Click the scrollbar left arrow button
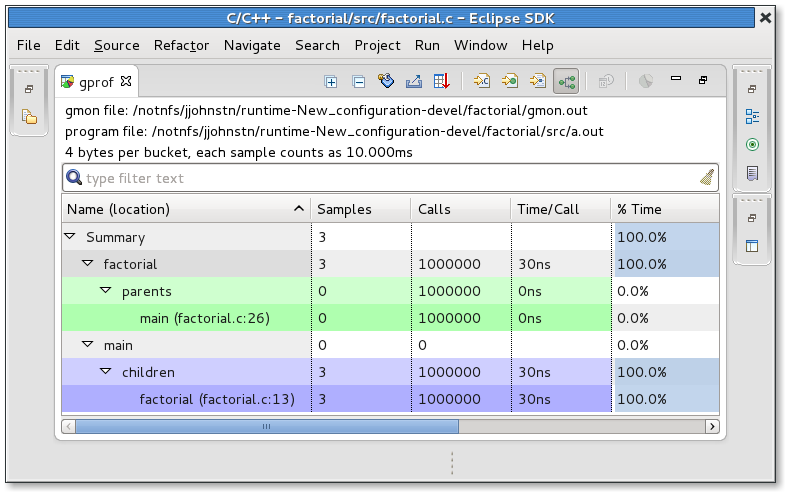 click(x=69, y=426)
